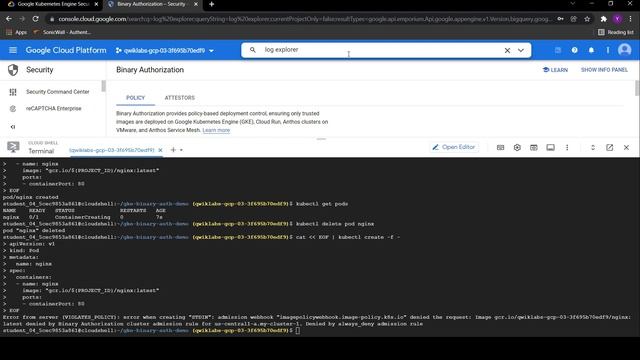
Task: Click the Cloud Shell terminal logo icon
Action: click(x=13, y=147)
